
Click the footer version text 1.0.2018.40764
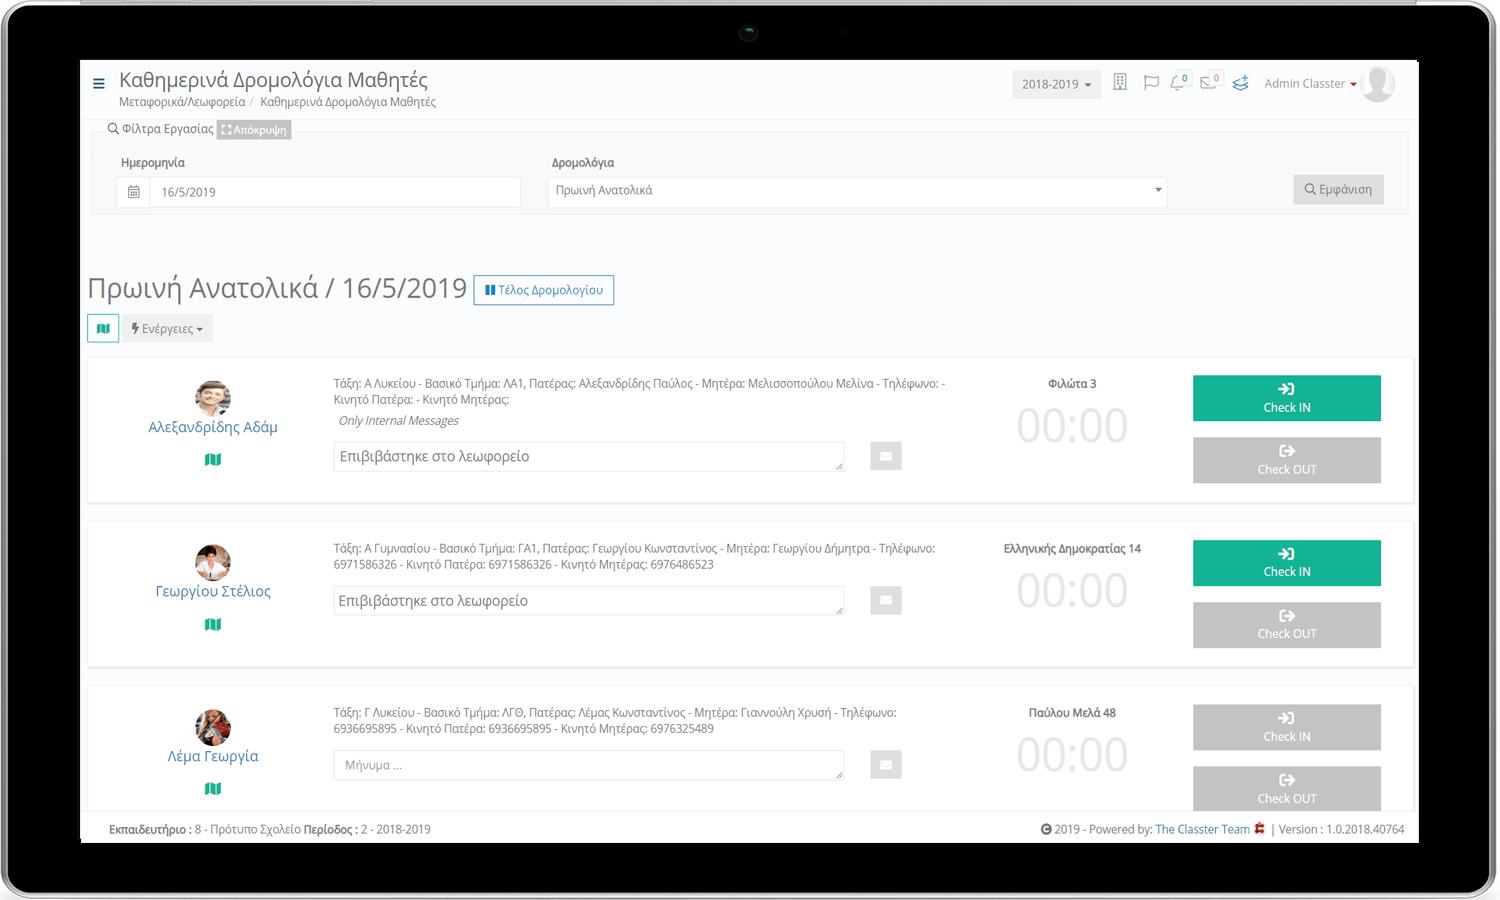coord(1341,829)
